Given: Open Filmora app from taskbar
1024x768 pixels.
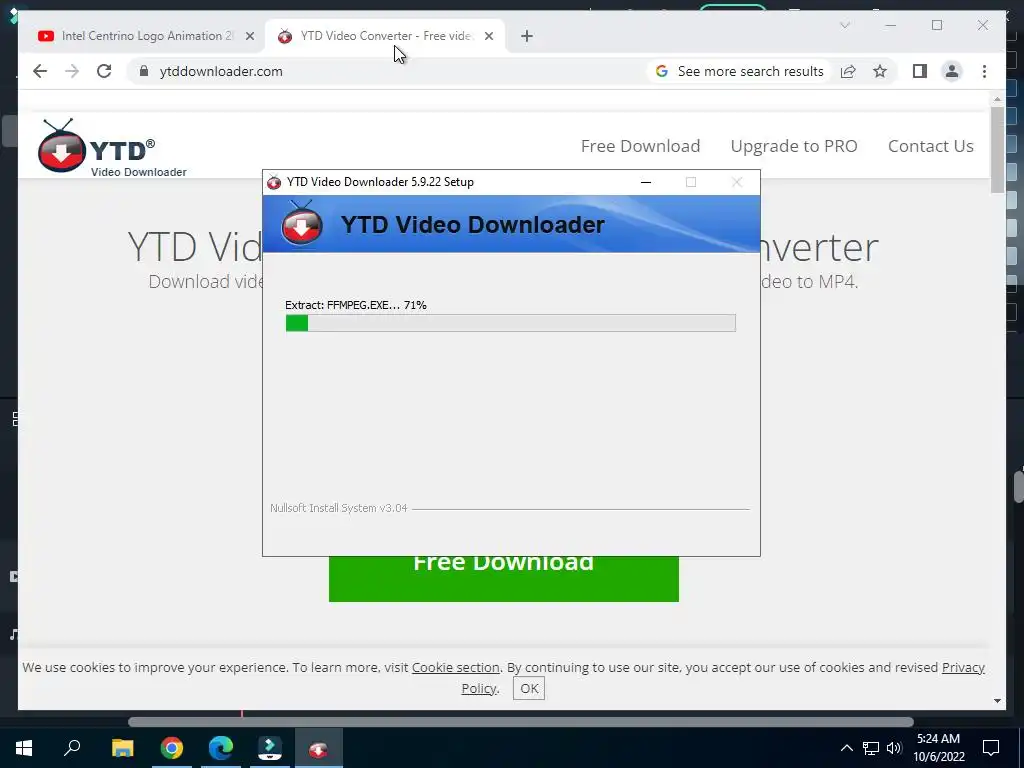Looking at the screenshot, I should 270,748.
